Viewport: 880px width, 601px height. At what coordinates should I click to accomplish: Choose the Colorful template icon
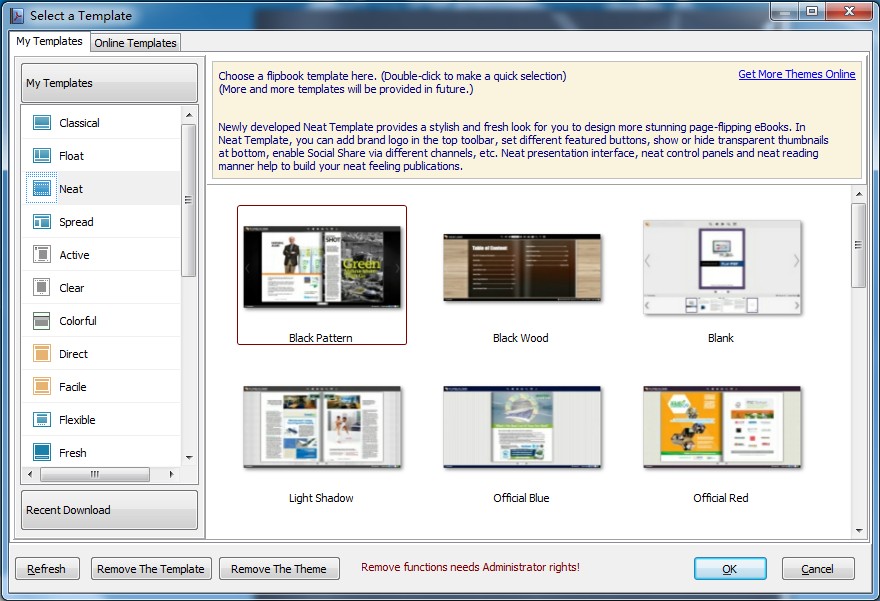(x=42, y=321)
